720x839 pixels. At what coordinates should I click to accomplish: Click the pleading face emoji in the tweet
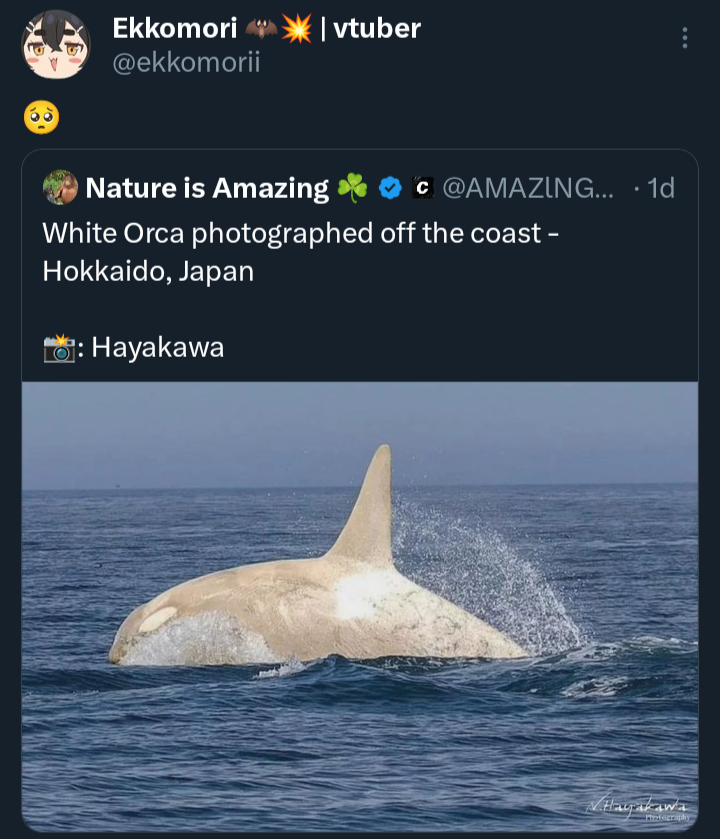click(41, 118)
